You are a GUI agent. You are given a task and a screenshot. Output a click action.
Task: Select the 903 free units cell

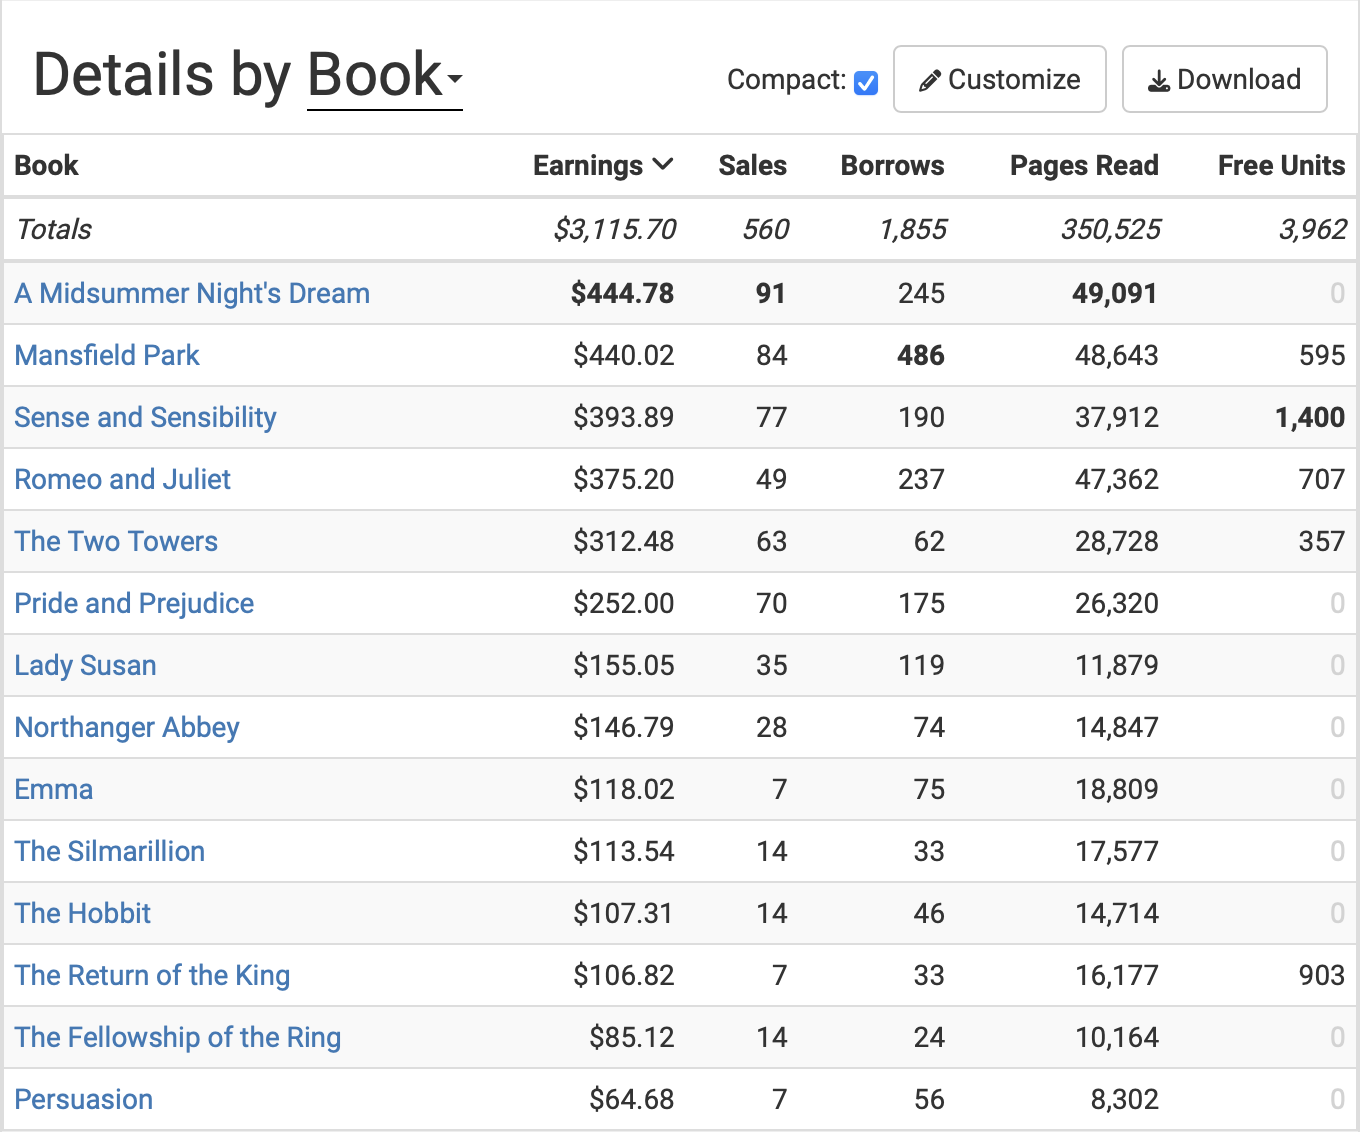tap(1321, 975)
